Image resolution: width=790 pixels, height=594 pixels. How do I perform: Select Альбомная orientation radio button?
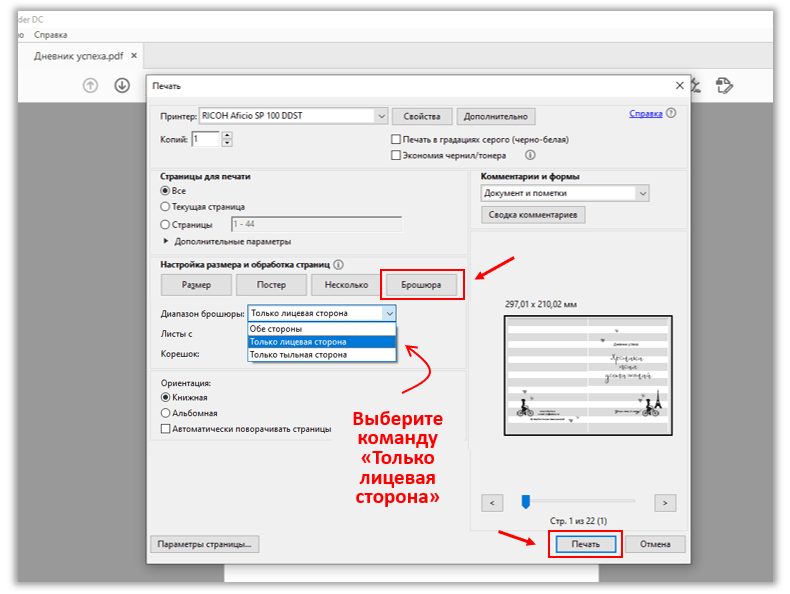pos(165,413)
